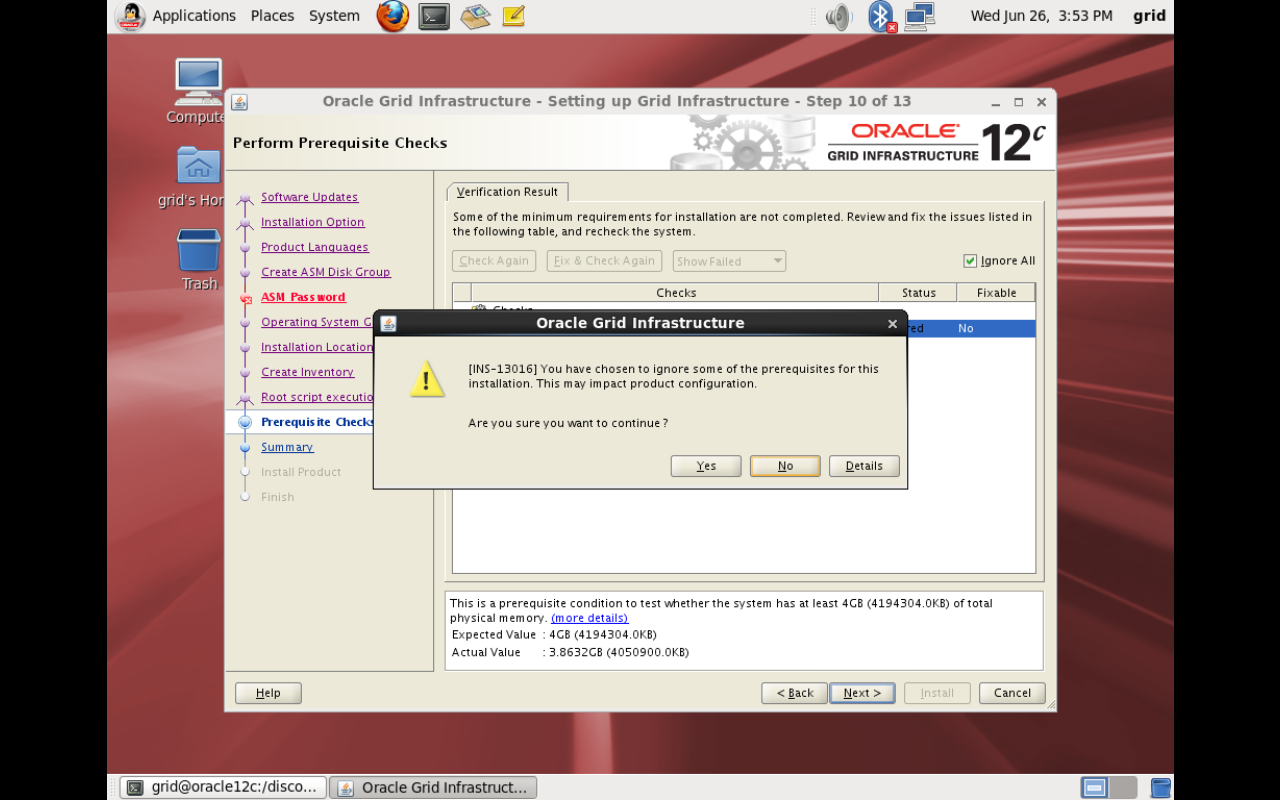1280x800 pixels.
Task: Open the Places menu
Action: click(x=272, y=16)
